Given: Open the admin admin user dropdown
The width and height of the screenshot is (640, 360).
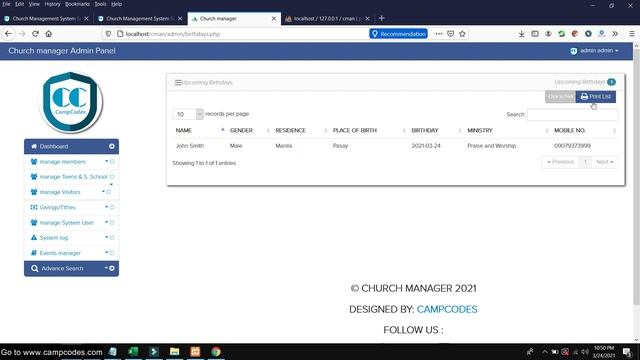Looking at the screenshot, I should coord(594,51).
